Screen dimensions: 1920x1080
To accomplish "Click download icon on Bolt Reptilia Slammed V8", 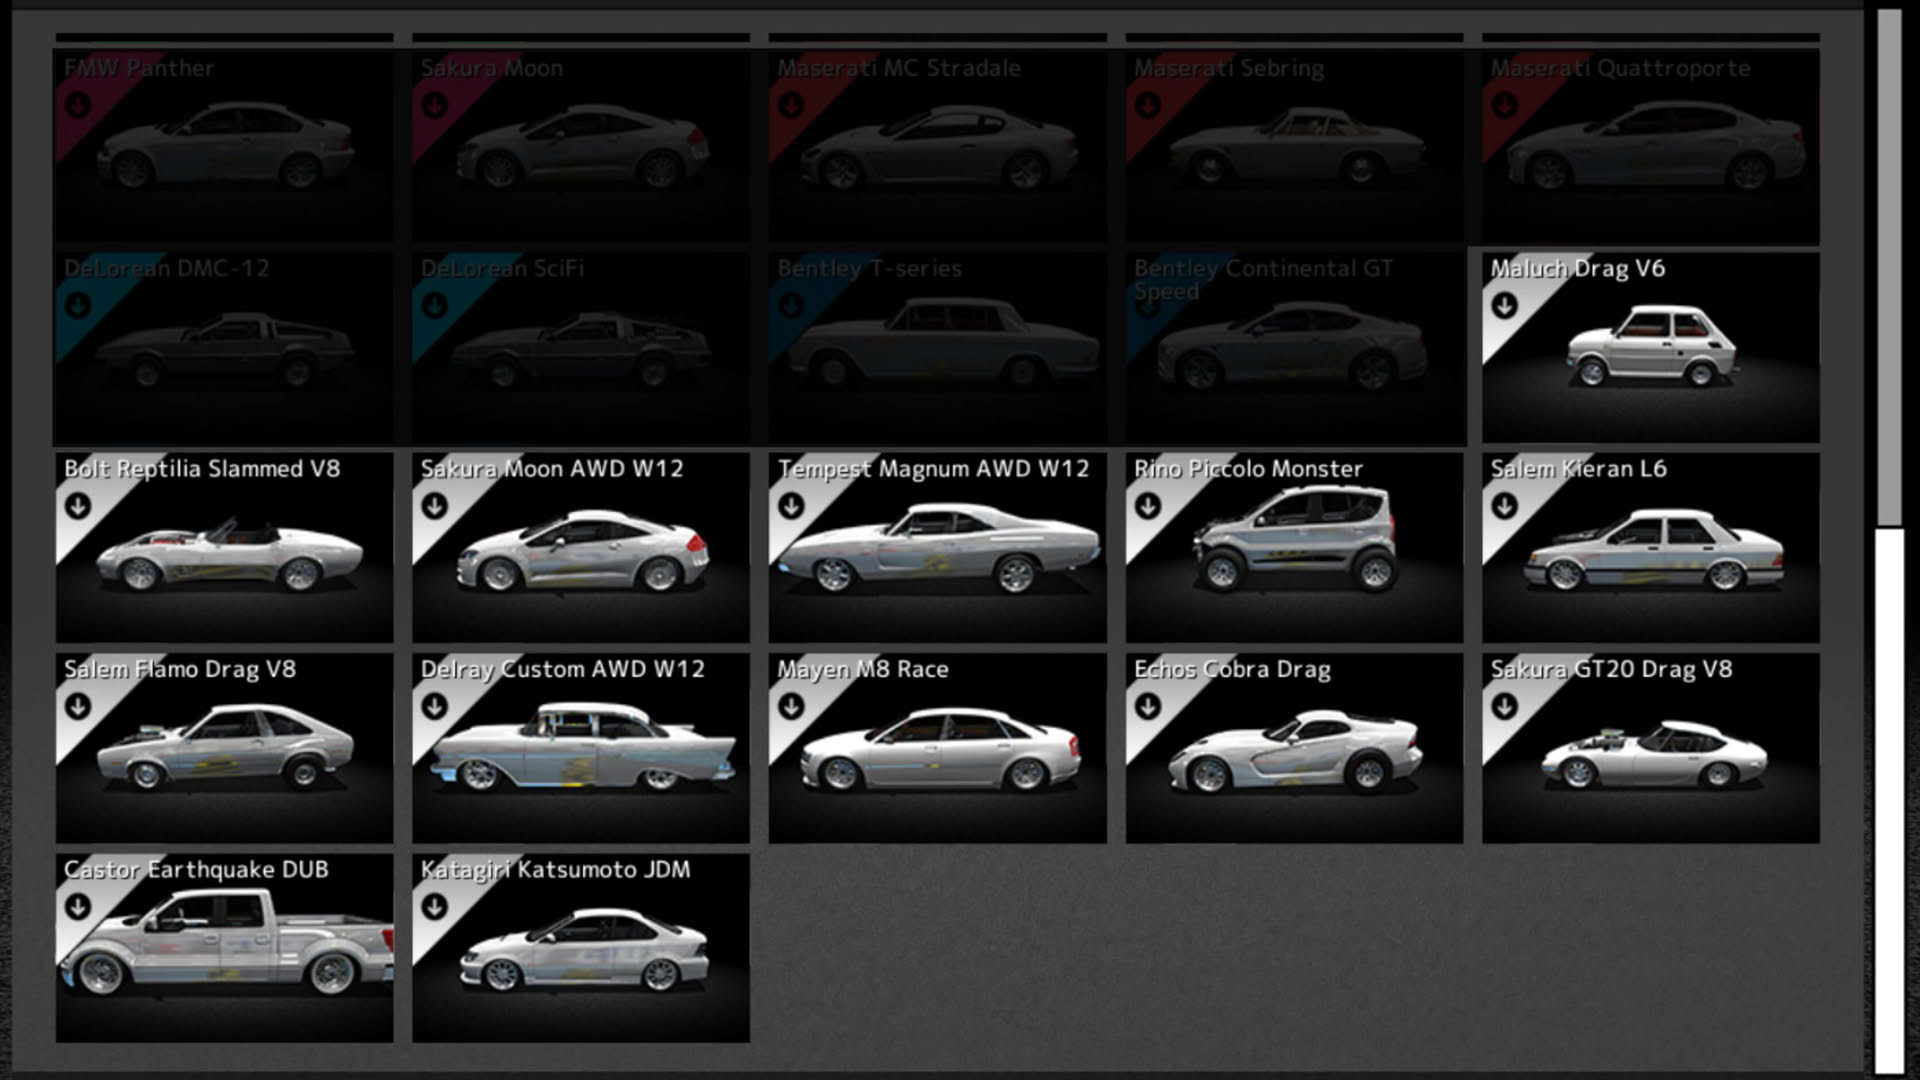I will 78,506.
